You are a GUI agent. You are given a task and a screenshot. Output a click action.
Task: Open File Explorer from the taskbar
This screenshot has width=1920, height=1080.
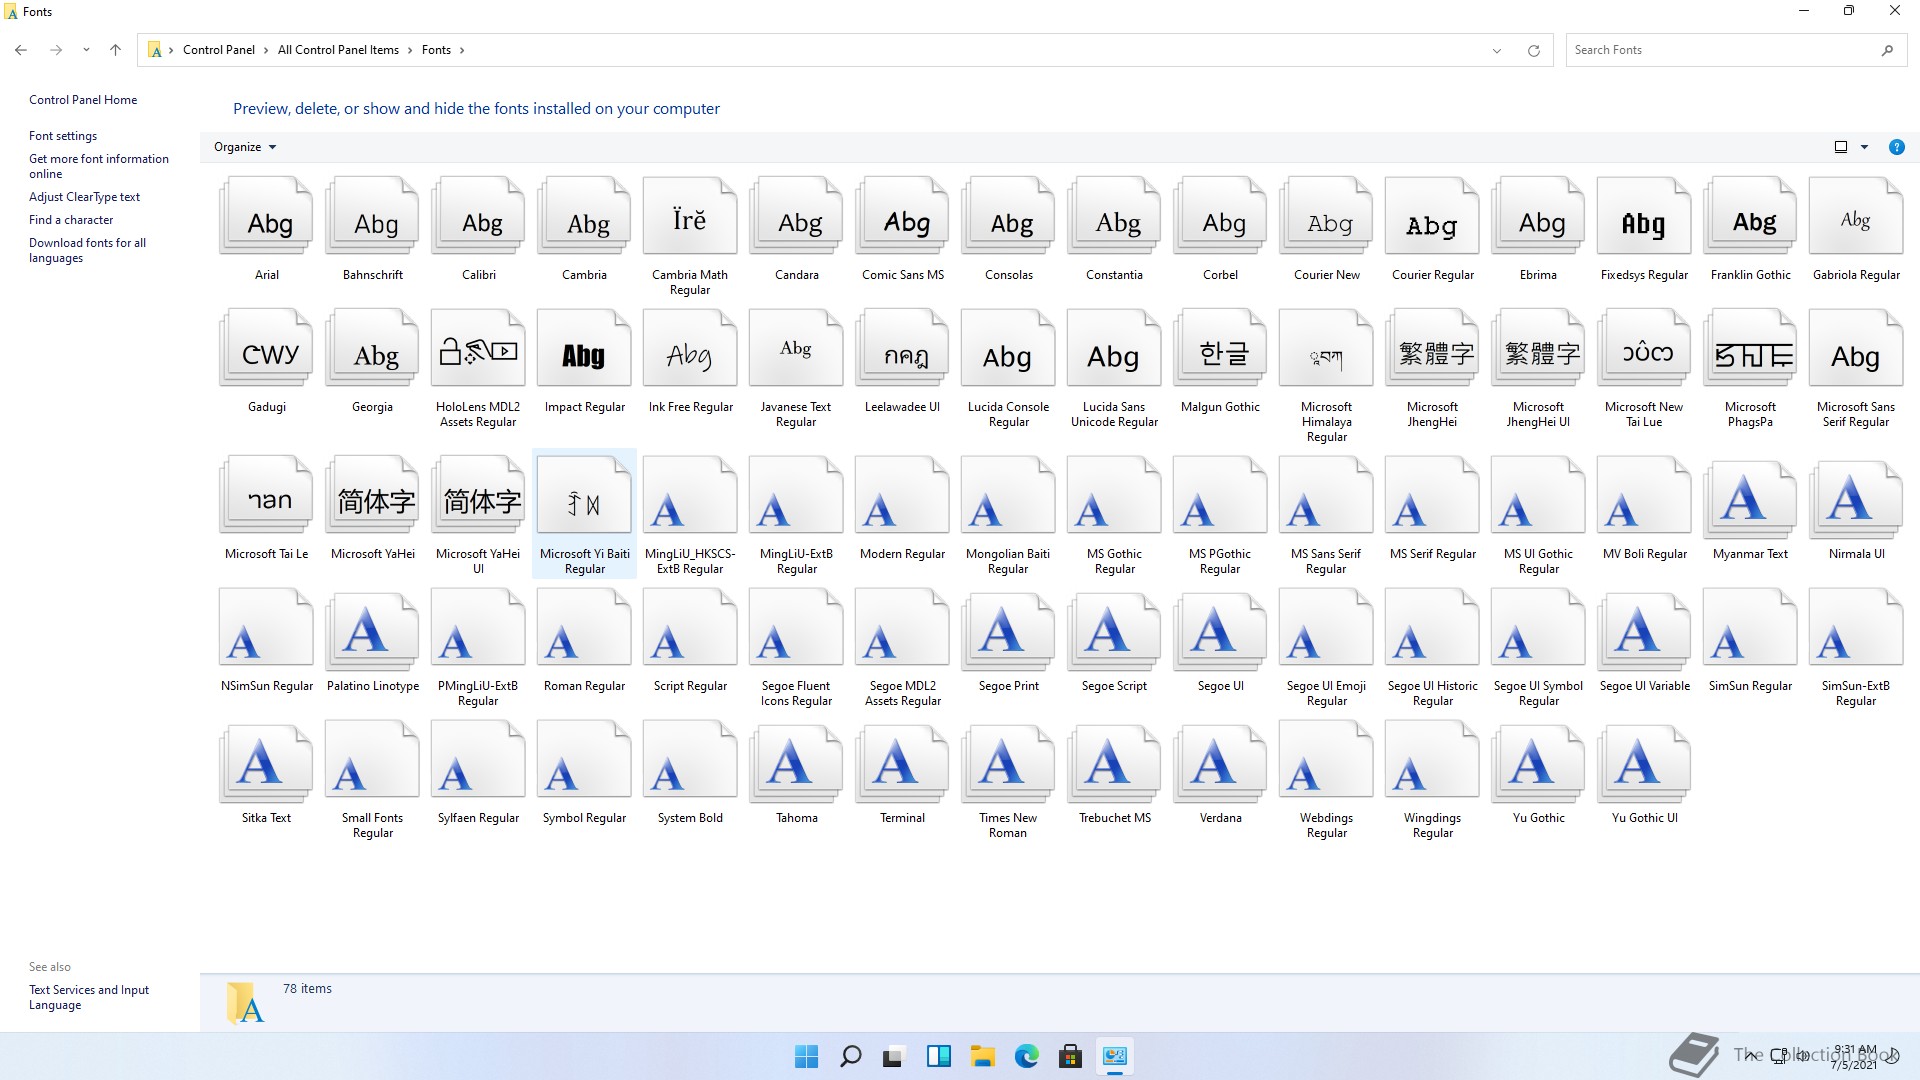click(x=982, y=1056)
